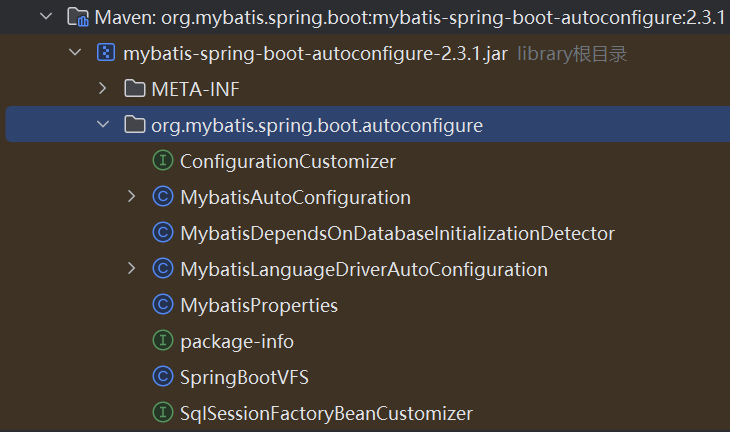Collapse the Maven mybatis-spring-boot-autoconfigure library node

[46, 17]
